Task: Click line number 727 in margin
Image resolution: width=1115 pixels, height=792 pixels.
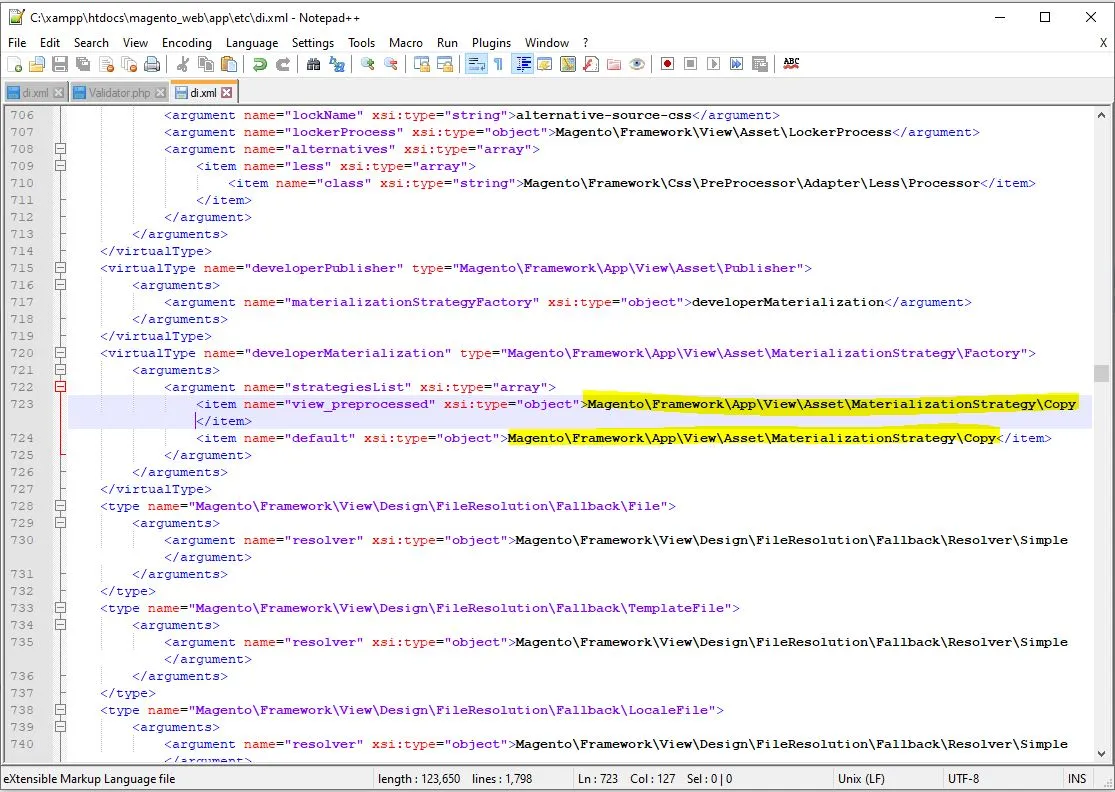Action: pos(22,489)
